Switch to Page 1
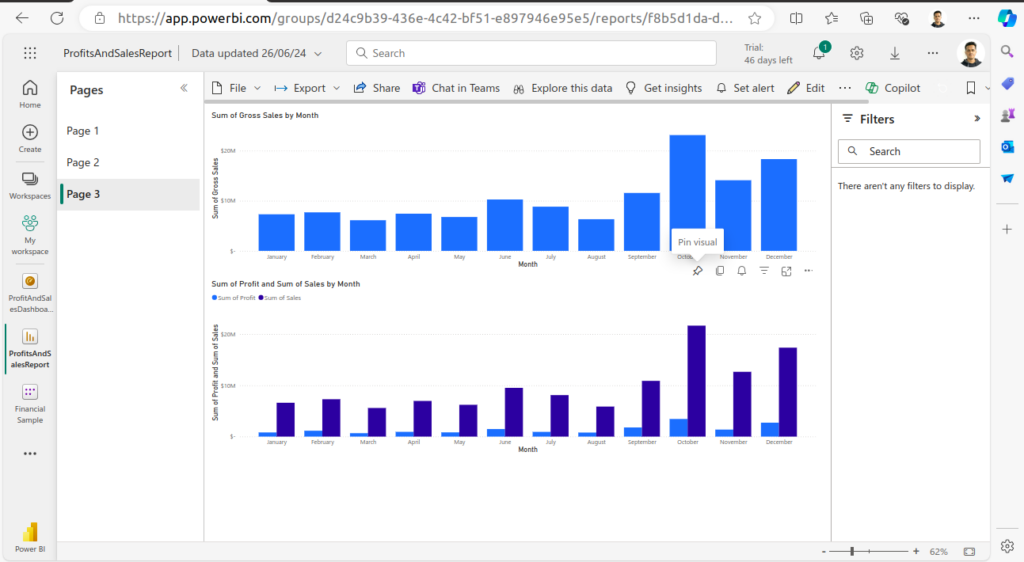This screenshot has height=562, width=1024. 83,131
